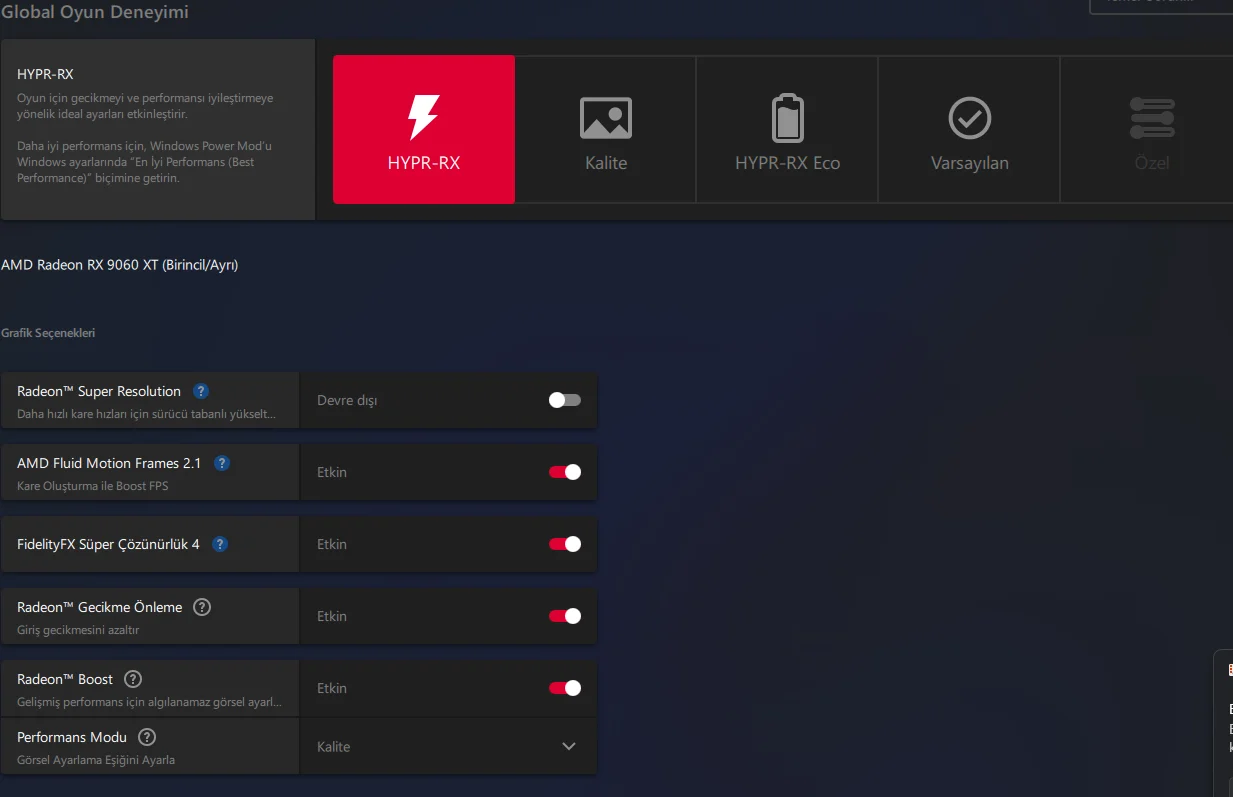Open help for FidelityFX Süper Çözünürlük 4
1233x797 pixels.
pos(220,544)
